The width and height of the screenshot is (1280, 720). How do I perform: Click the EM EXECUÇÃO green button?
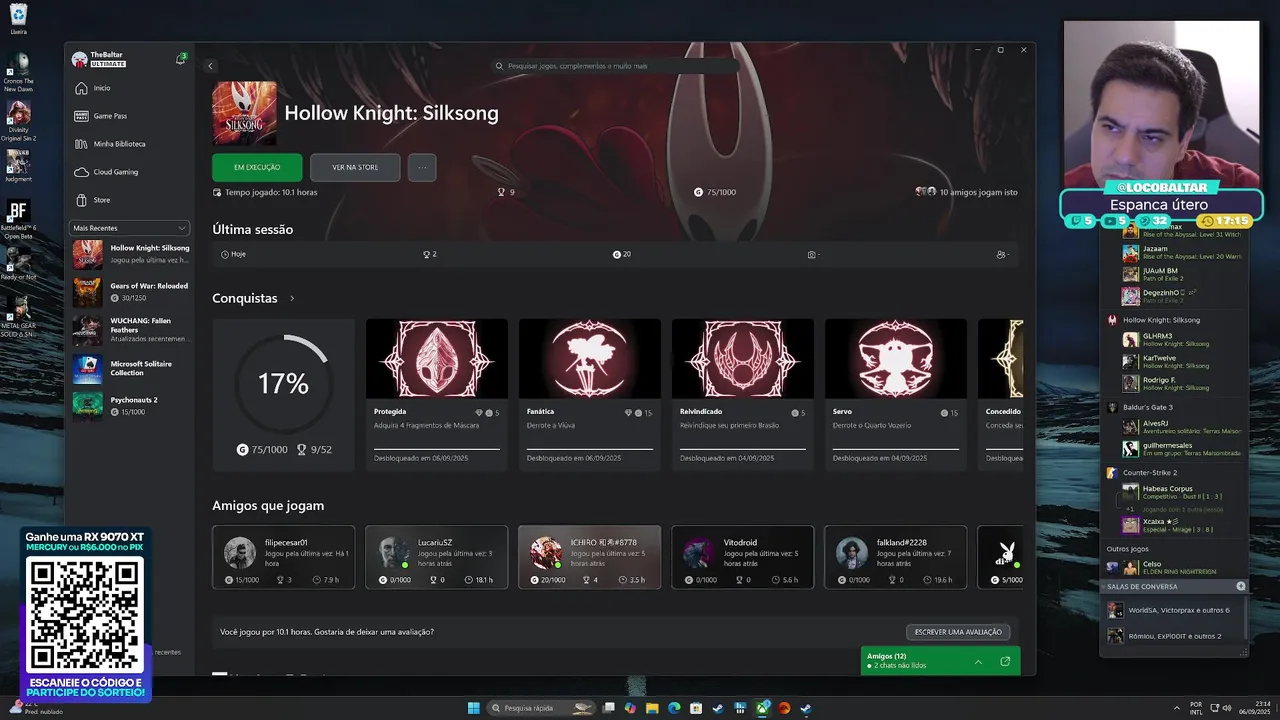pos(257,167)
